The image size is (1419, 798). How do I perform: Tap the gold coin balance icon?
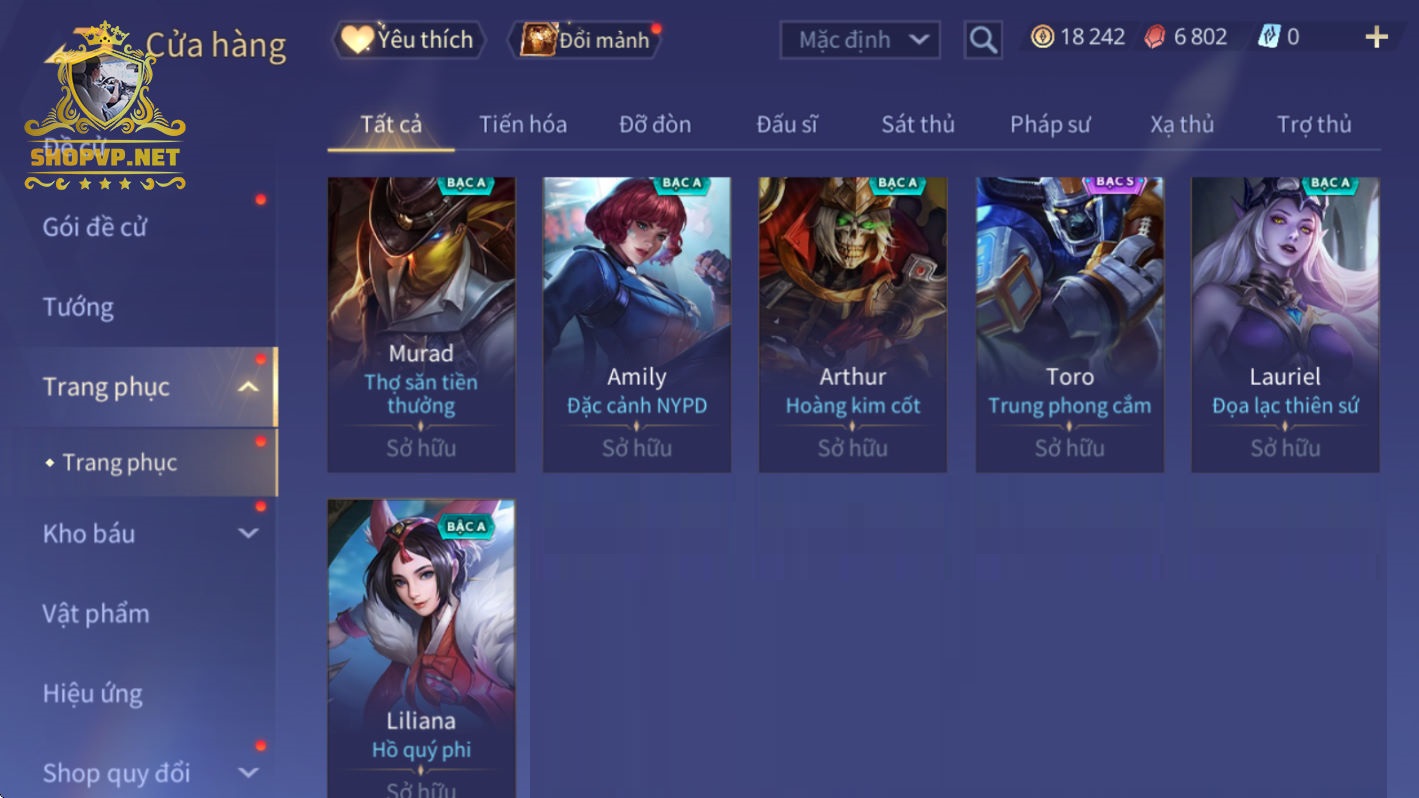click(1042, 37)
